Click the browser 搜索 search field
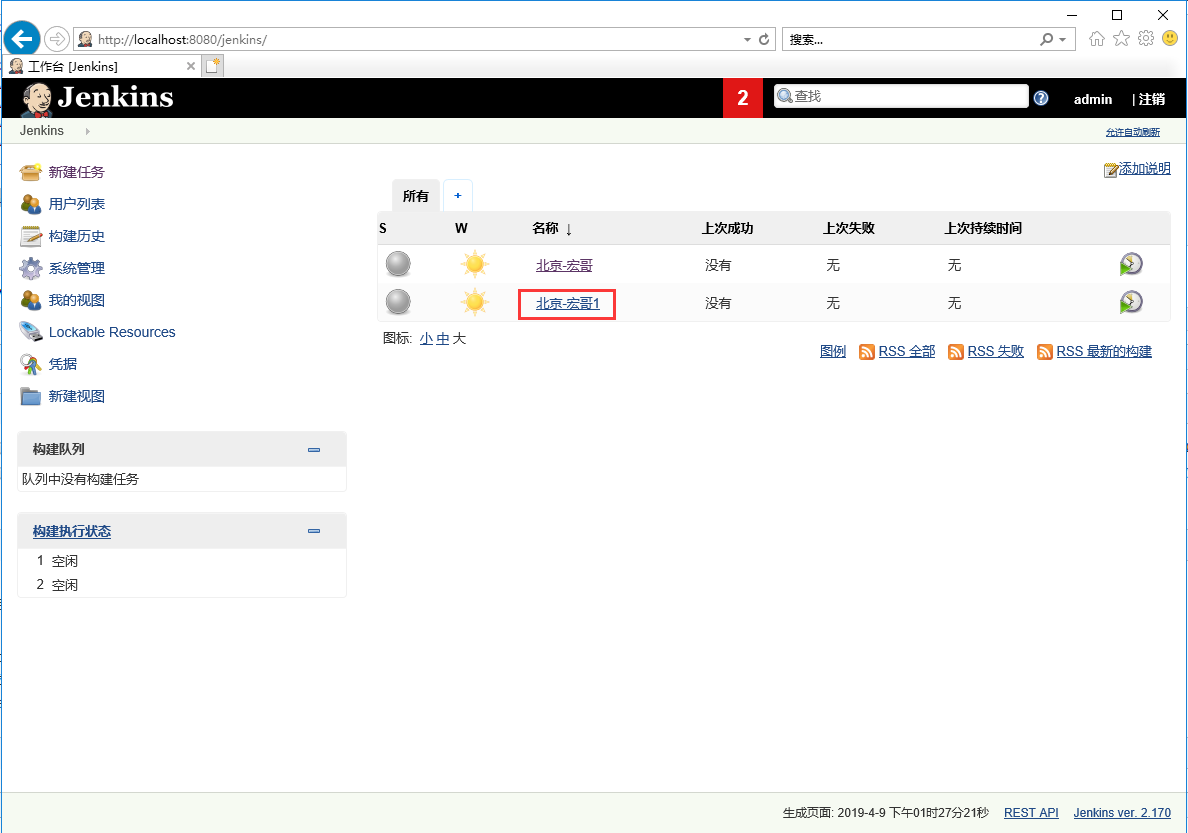1188x833 pixels. 909,39
